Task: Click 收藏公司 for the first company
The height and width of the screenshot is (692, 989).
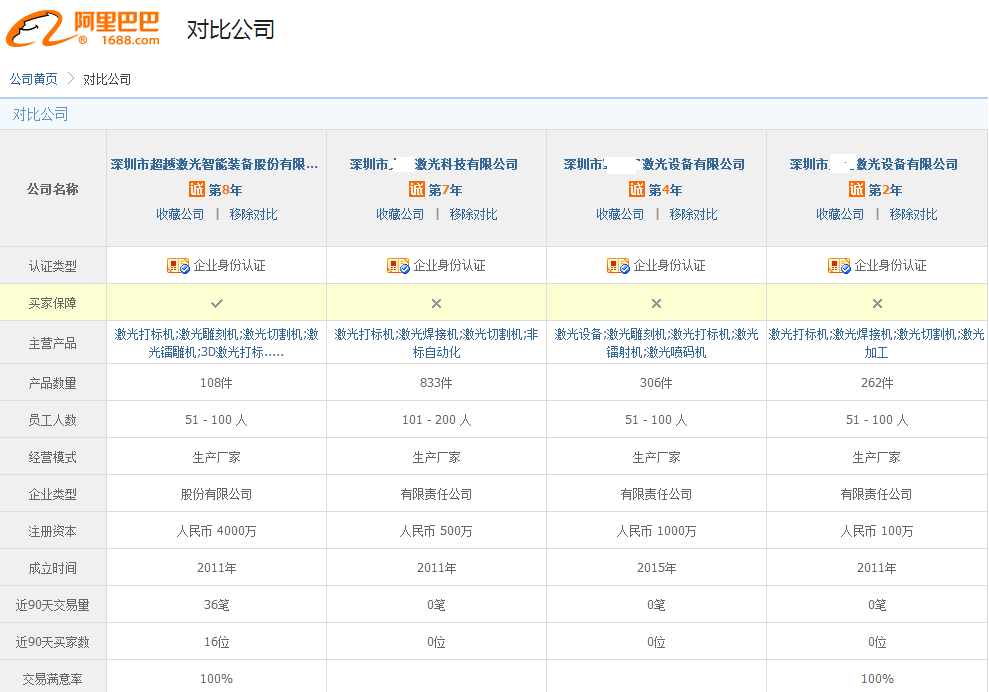Action: point(180,213)
